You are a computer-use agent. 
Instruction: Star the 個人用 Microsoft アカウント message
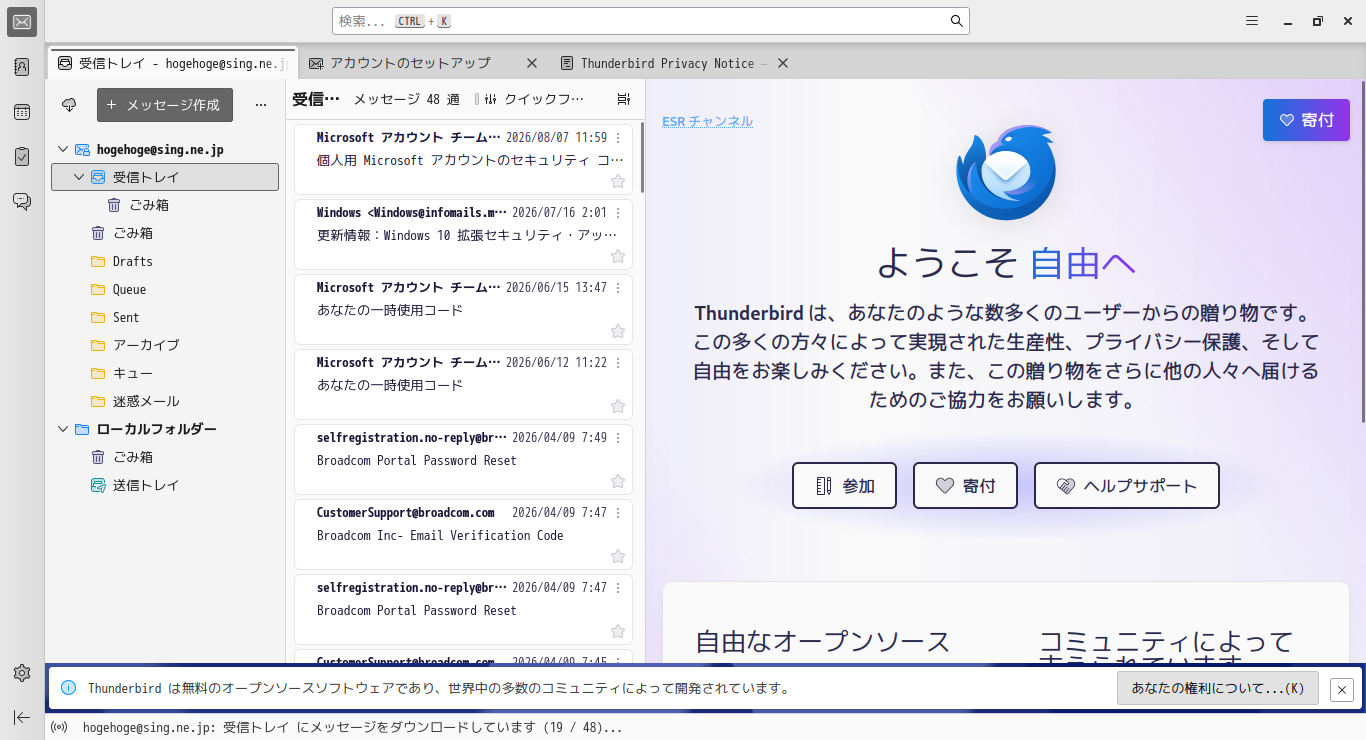(x=618, y=181)
